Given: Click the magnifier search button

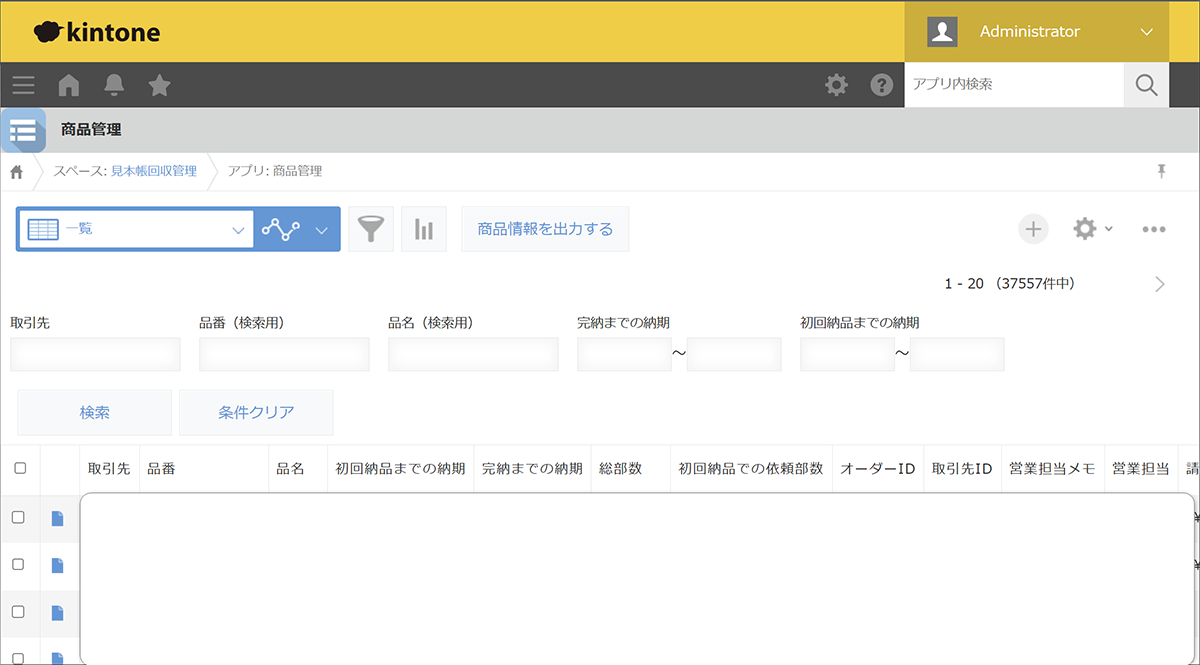Looking at the screenshot, I should (1146, 85).
